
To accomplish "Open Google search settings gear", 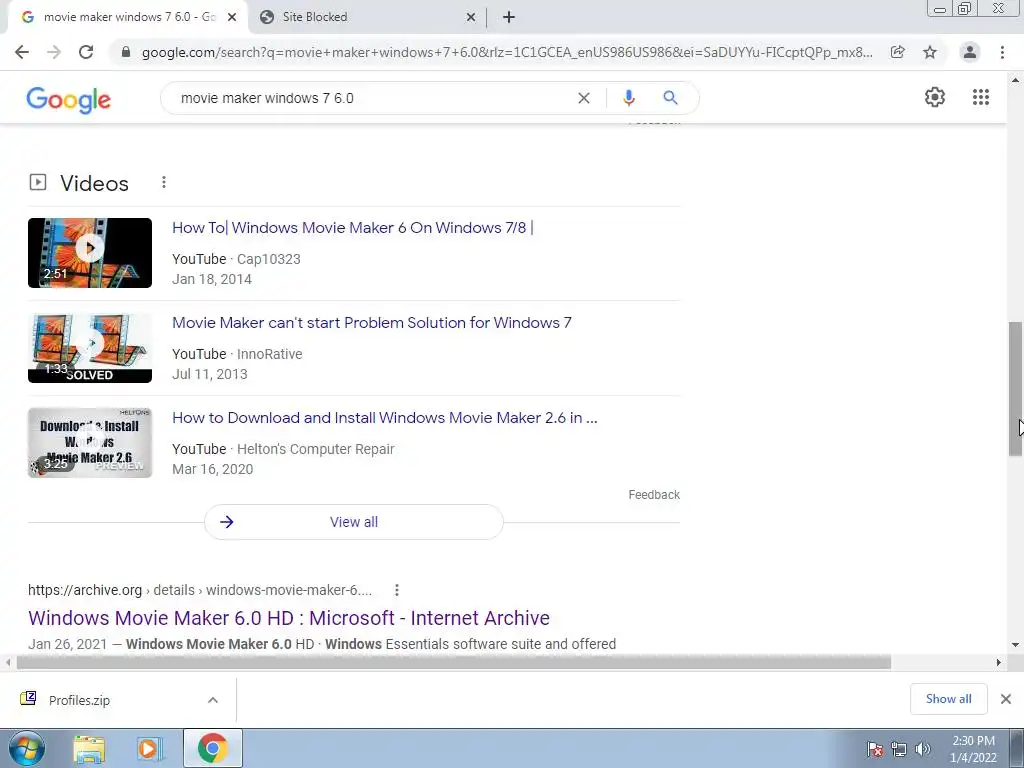I will (x=935, y=97).
